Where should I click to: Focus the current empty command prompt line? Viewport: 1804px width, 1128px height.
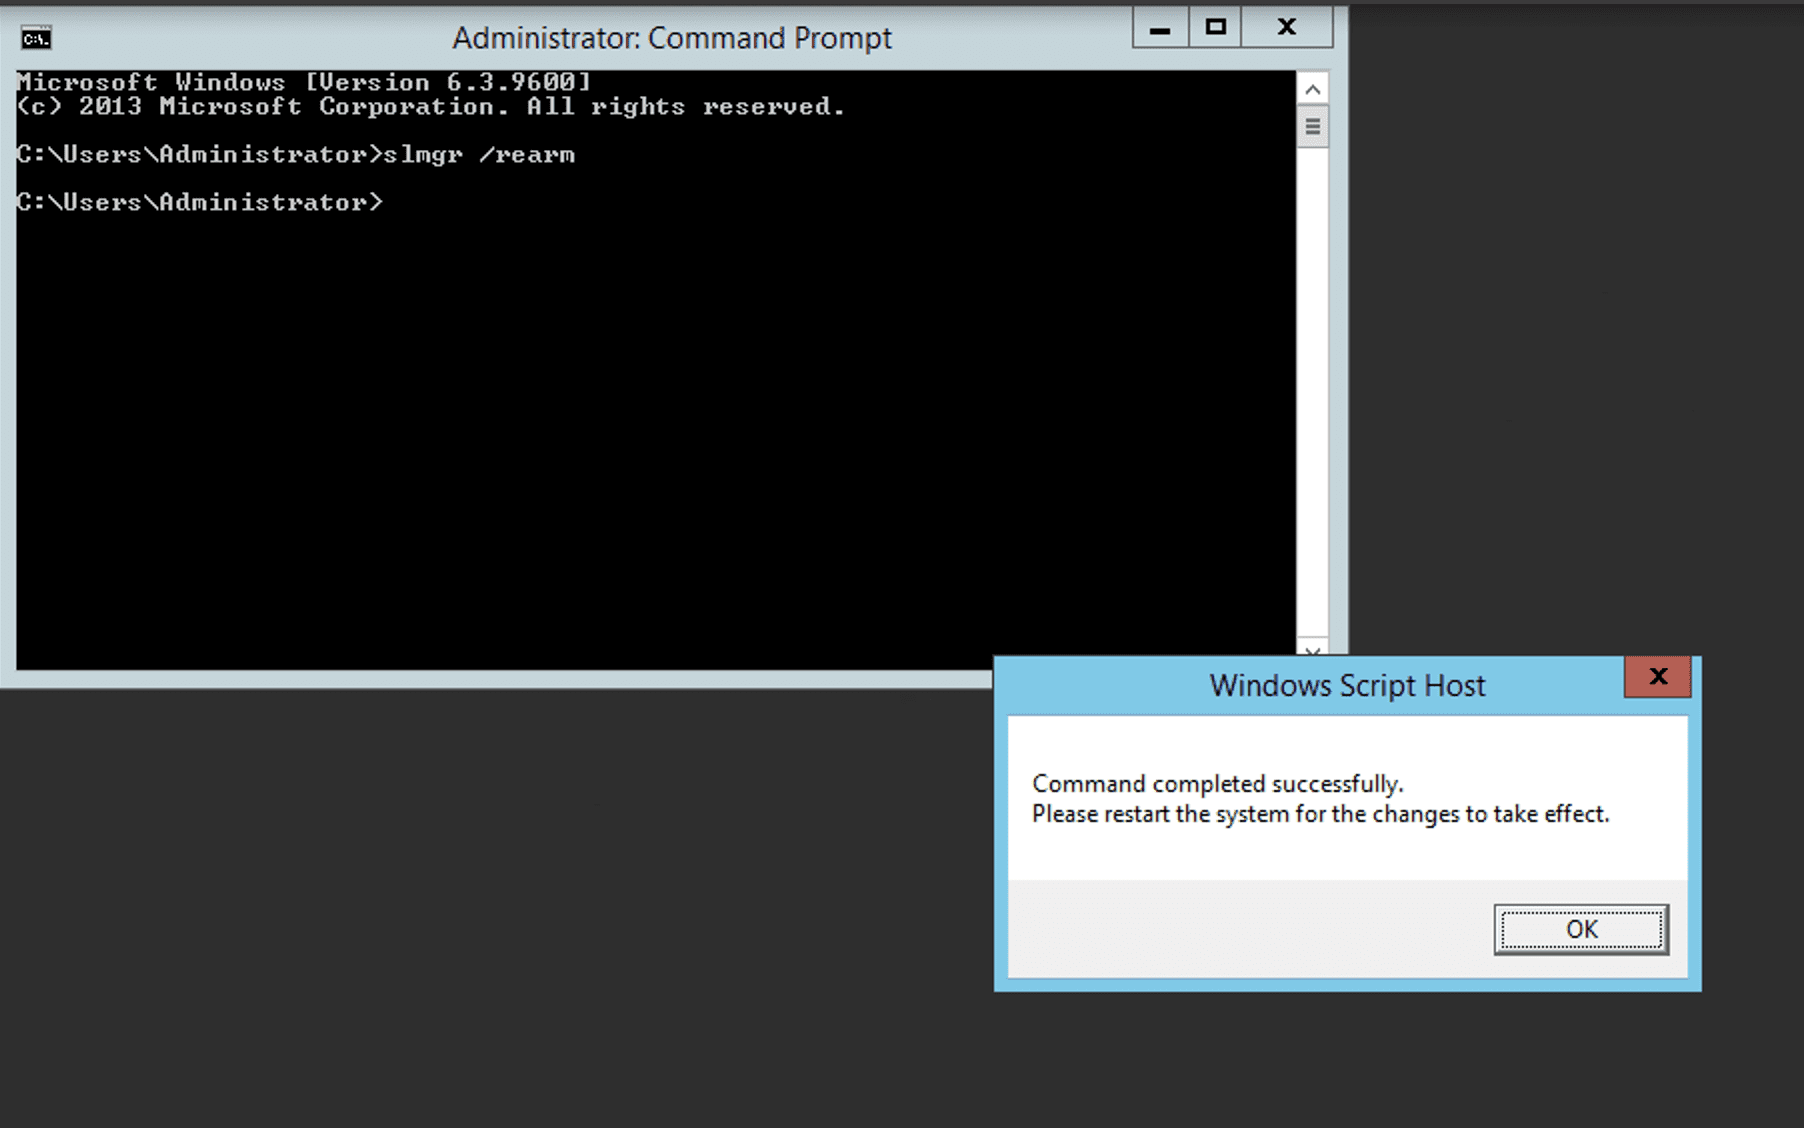(x=200, y=203)
